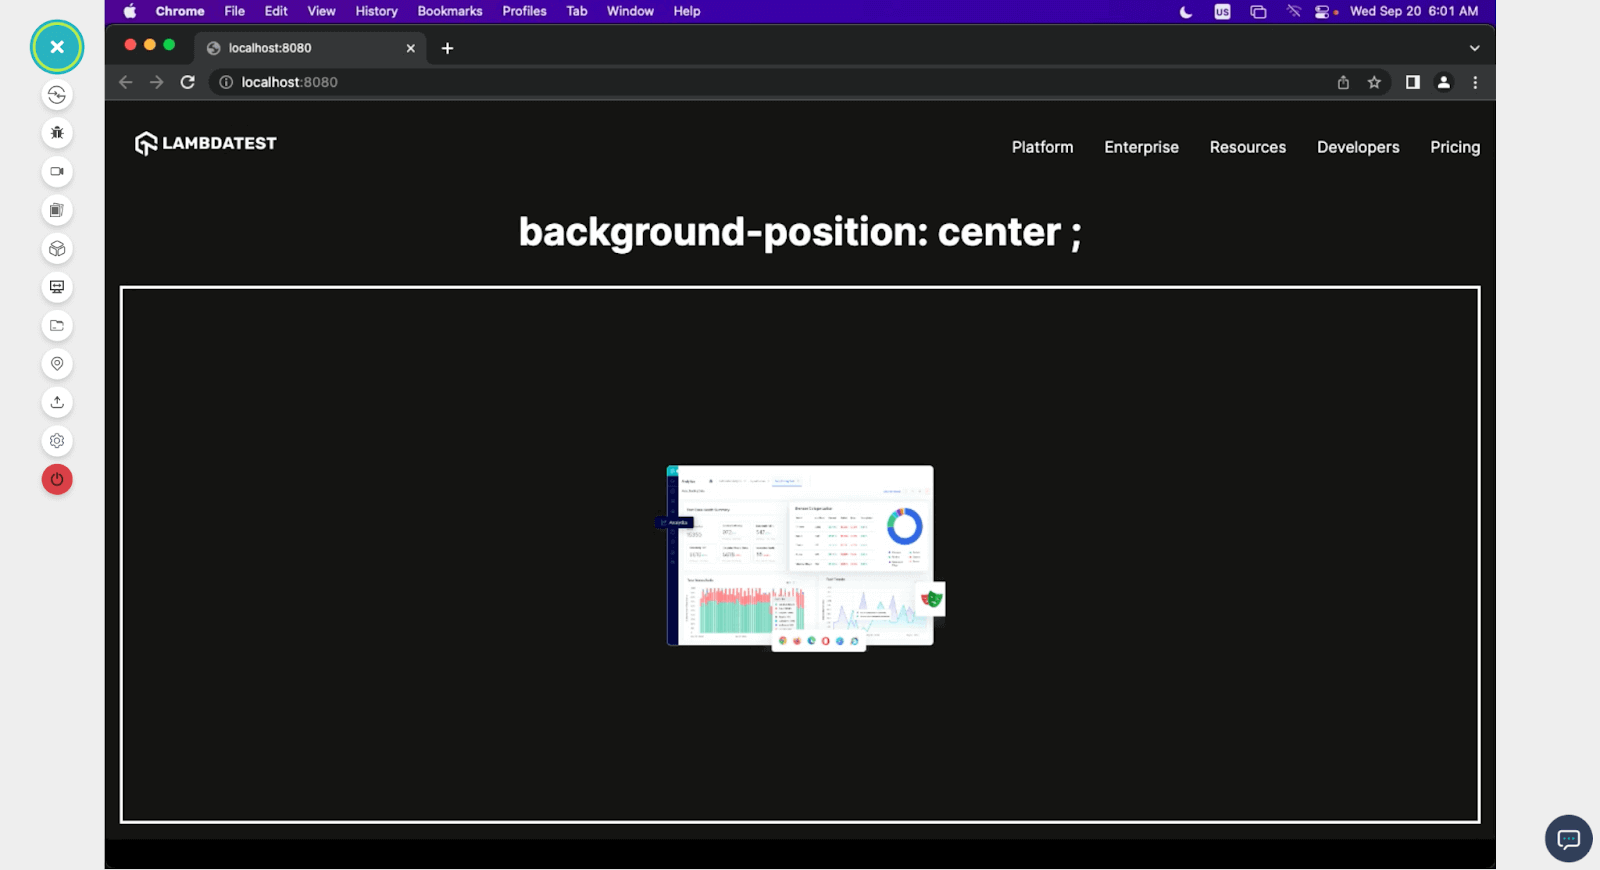Go forward using the browser forward arrow
Viewport: 1600px width, 870px height.
coord(156,82)
